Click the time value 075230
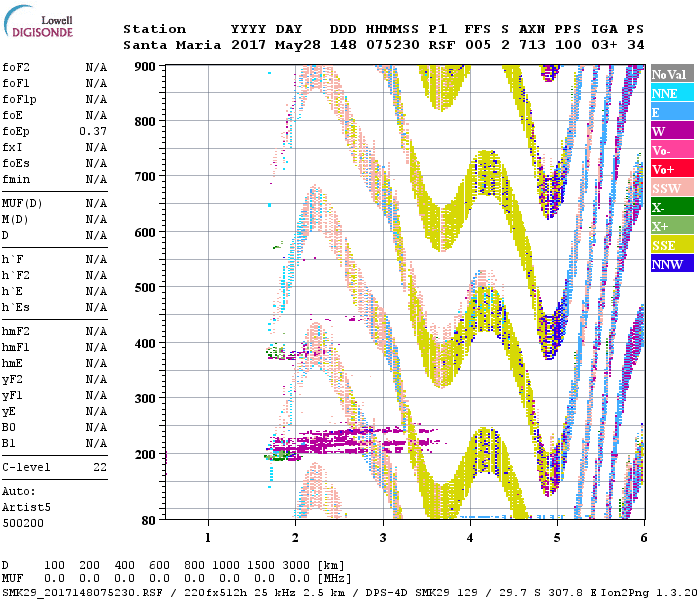This screenshot has height=600, width=700. click(393, 45)
